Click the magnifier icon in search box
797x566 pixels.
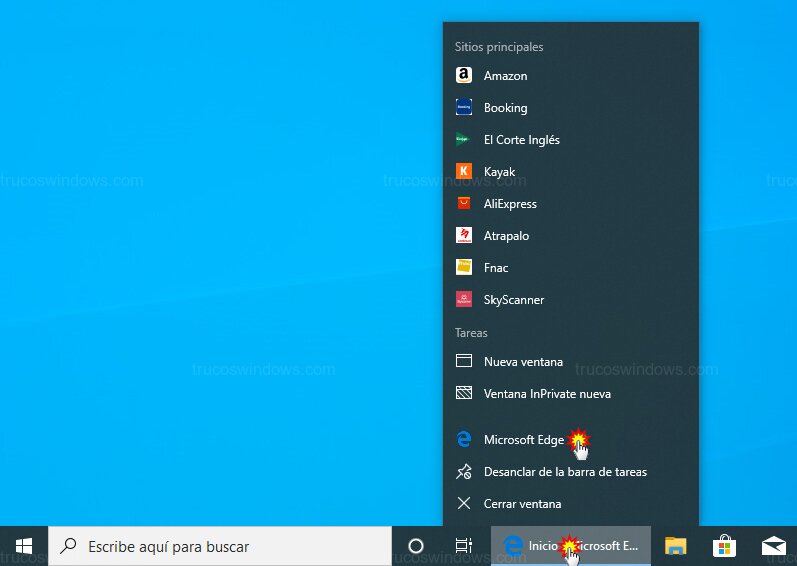68,546
